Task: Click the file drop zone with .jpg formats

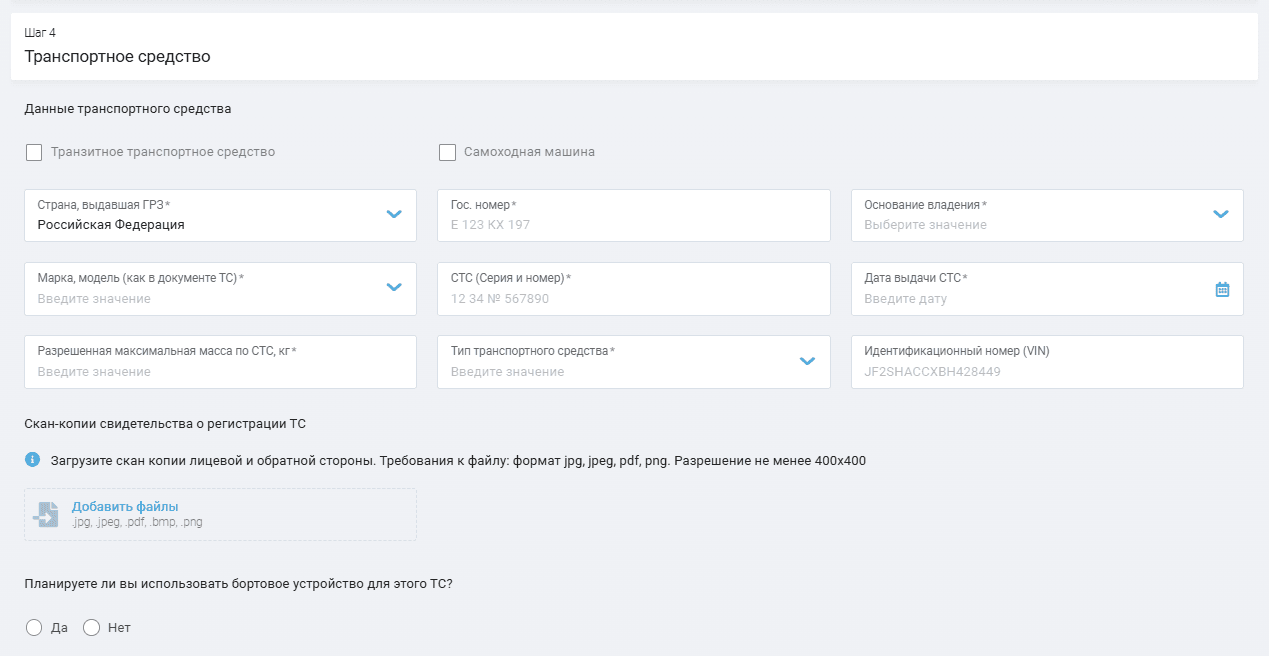Action: click(x=220, y=515)
